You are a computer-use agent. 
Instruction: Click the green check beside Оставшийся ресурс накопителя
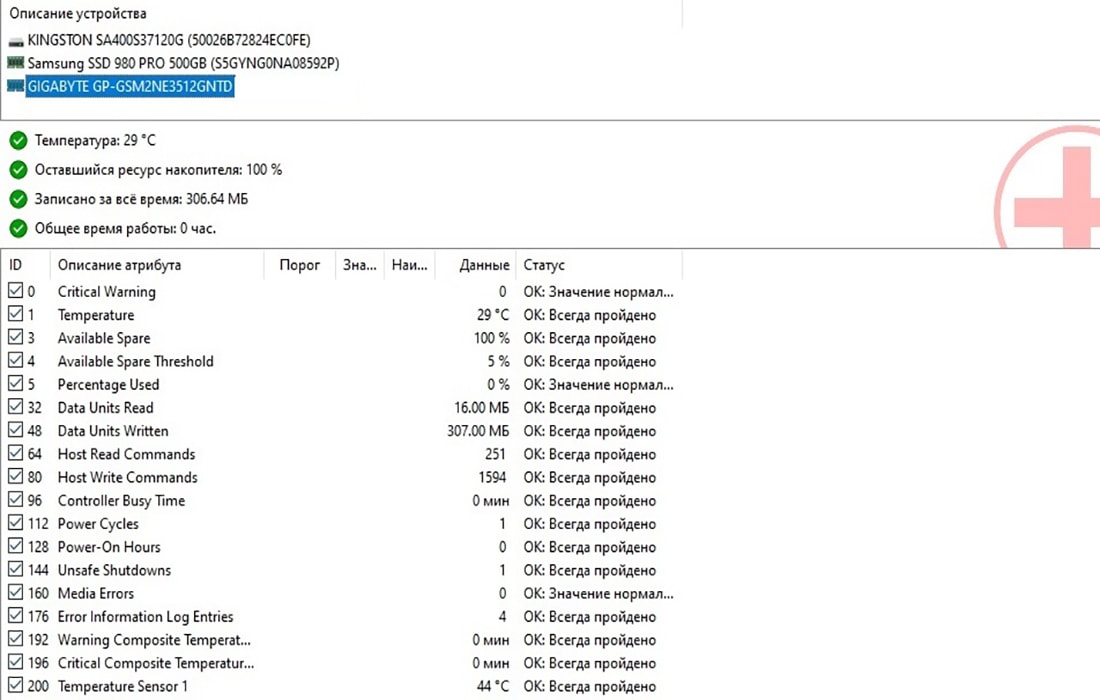pyautogui.click(x=18, y=170)
